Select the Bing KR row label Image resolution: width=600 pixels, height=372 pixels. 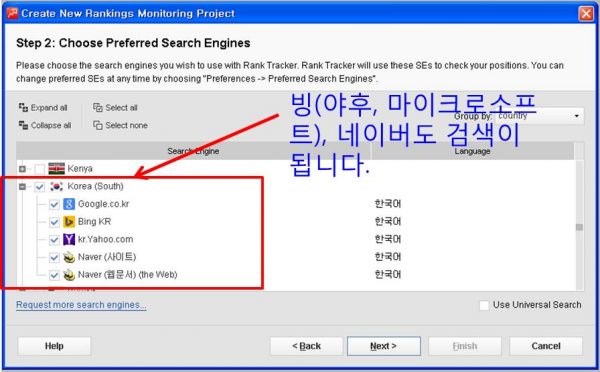click(x=94, y=222)
